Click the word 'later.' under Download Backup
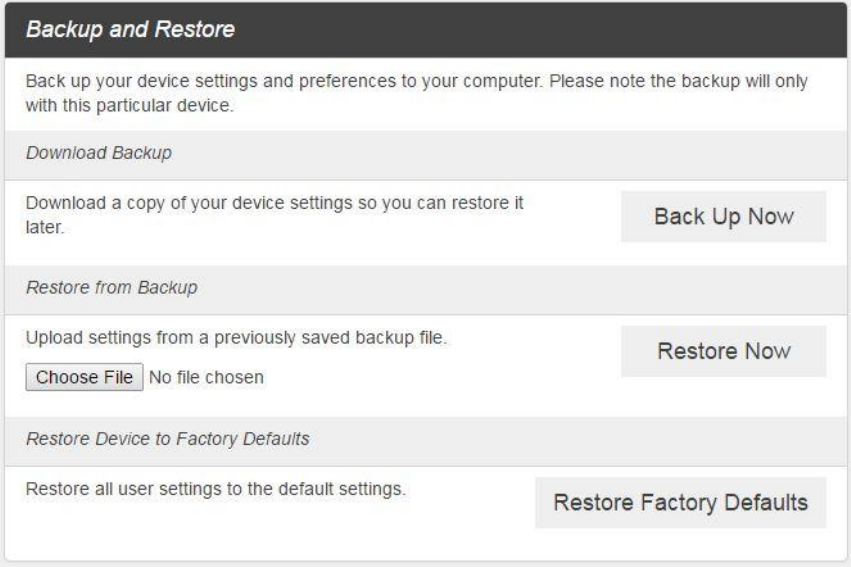Viewport: 851px width, 567px height. pos(44,228)
